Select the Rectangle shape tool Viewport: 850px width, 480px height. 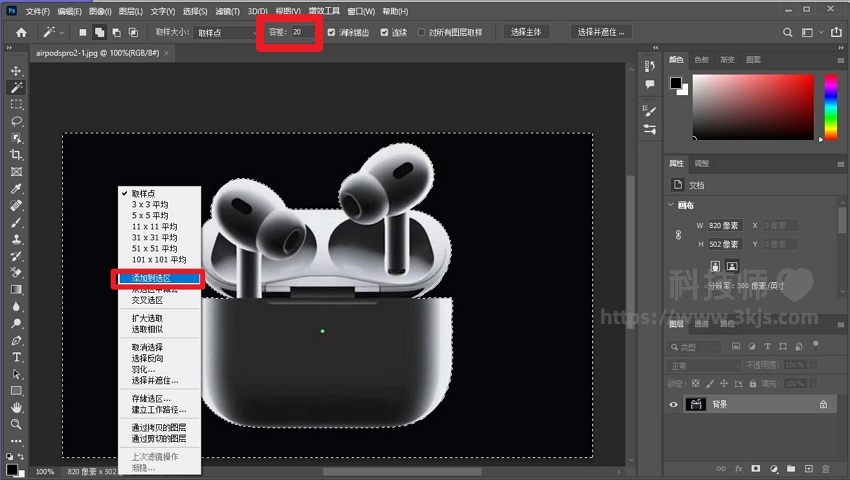16,391
